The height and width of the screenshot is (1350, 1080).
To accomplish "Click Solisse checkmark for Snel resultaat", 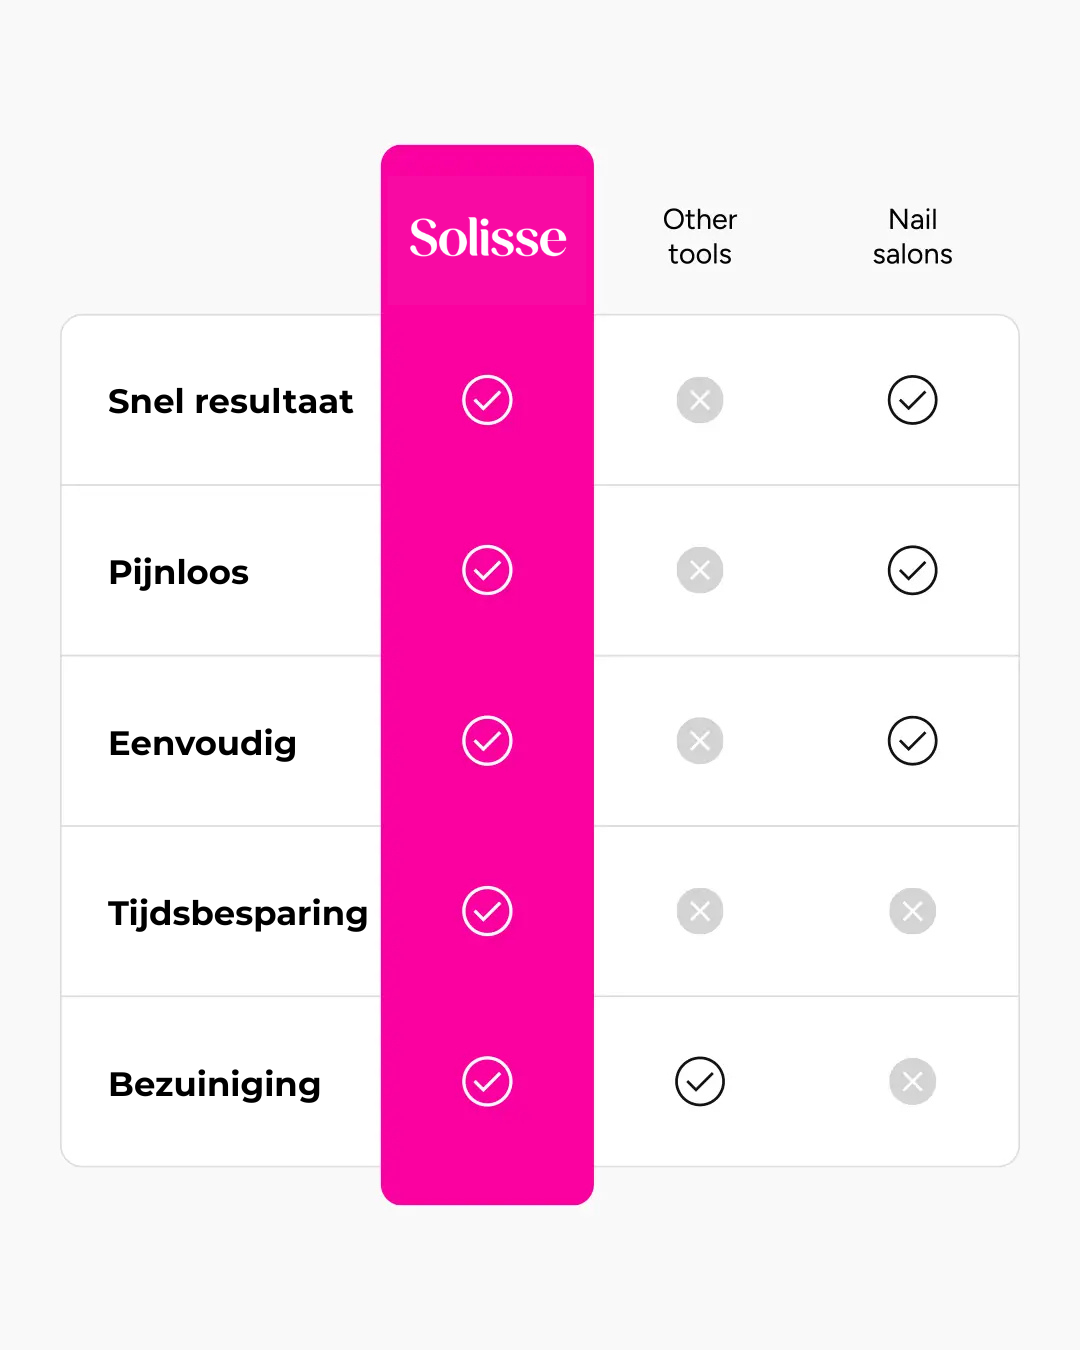I will [487, 400].
